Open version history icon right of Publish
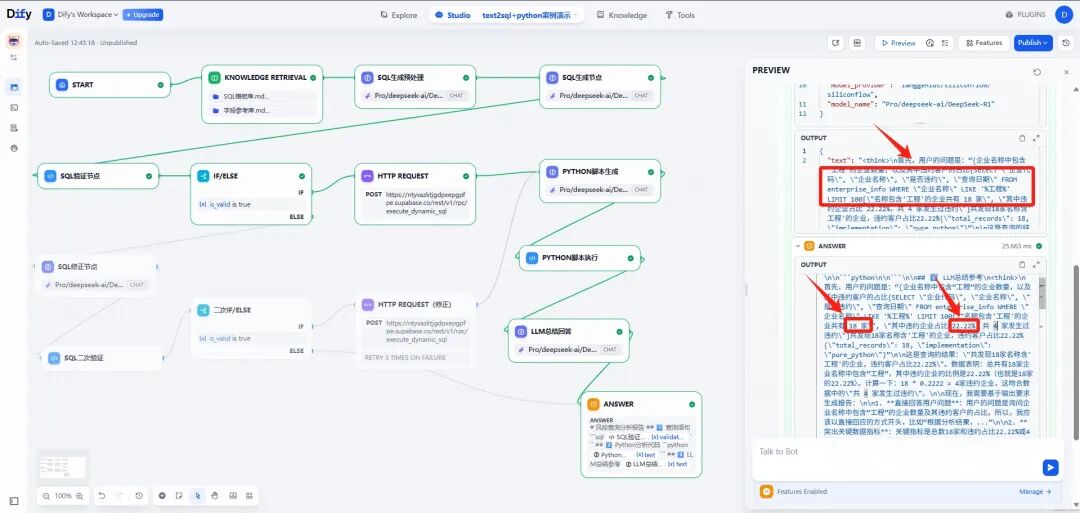1080x513 pixels. [1066, 43]
